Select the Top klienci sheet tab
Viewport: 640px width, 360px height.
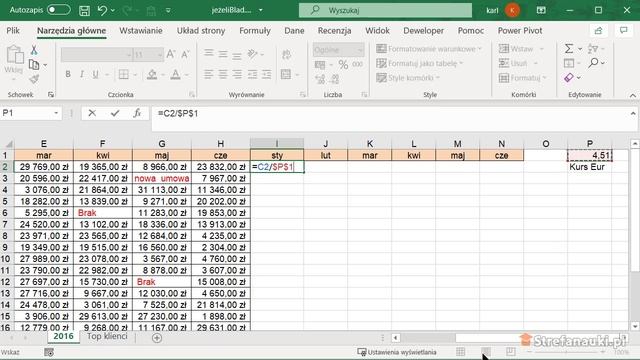point(107,336)
